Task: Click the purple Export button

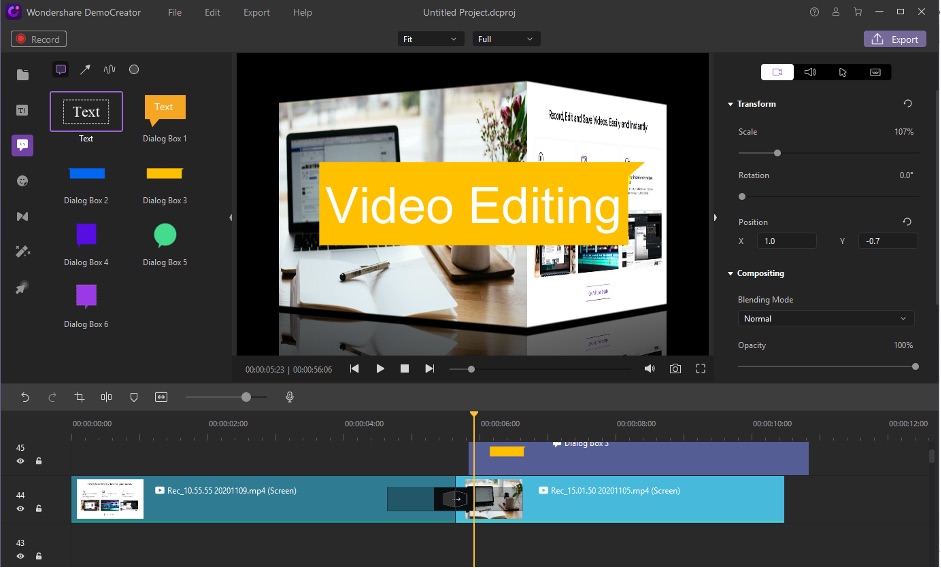Action: pos(894,39)
